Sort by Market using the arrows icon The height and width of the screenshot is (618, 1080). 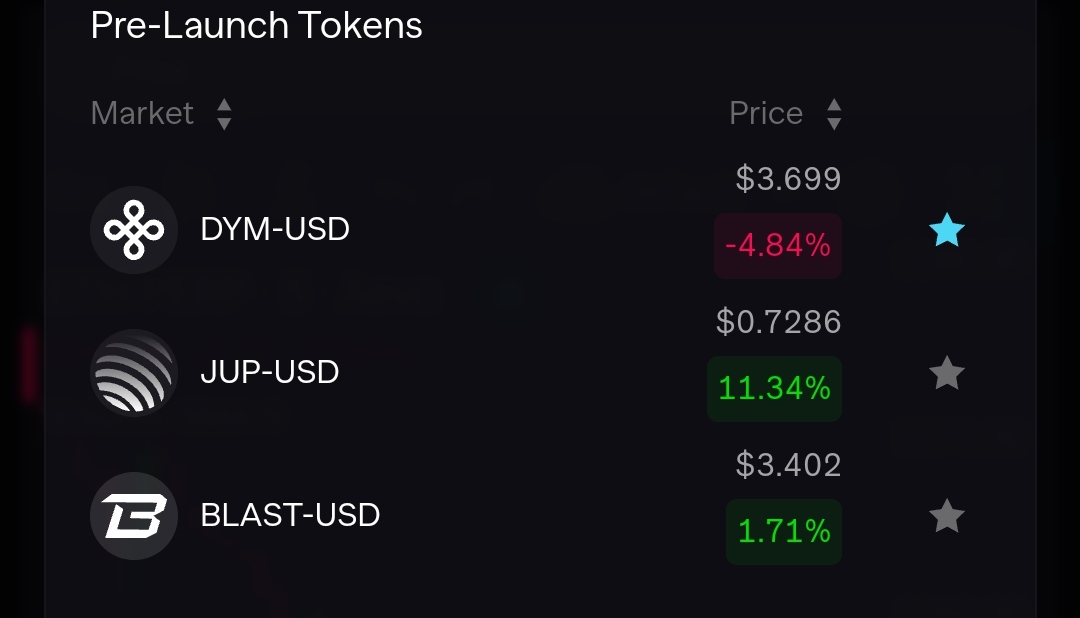[x=224, y=114]
